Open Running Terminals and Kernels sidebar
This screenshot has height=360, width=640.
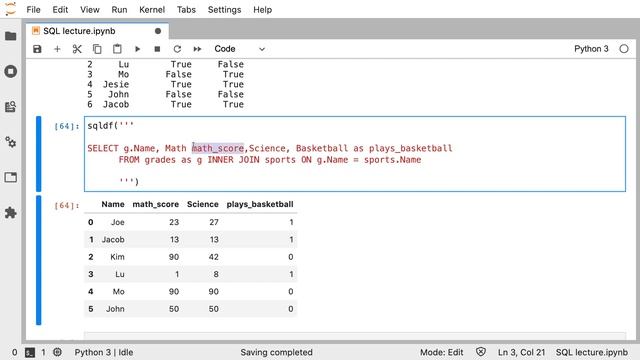pyautogui.click(x=11, y=71)
